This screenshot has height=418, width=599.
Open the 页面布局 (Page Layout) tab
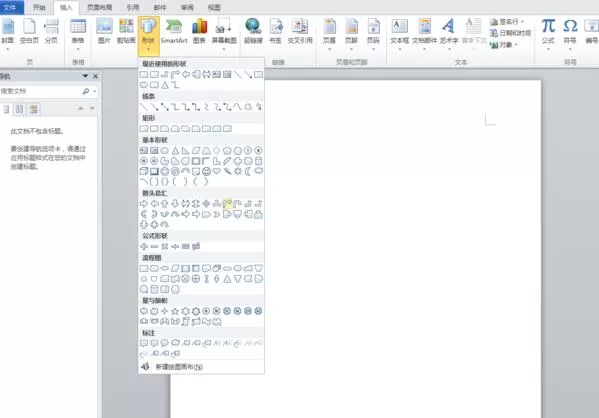click(x=99, y=7)
